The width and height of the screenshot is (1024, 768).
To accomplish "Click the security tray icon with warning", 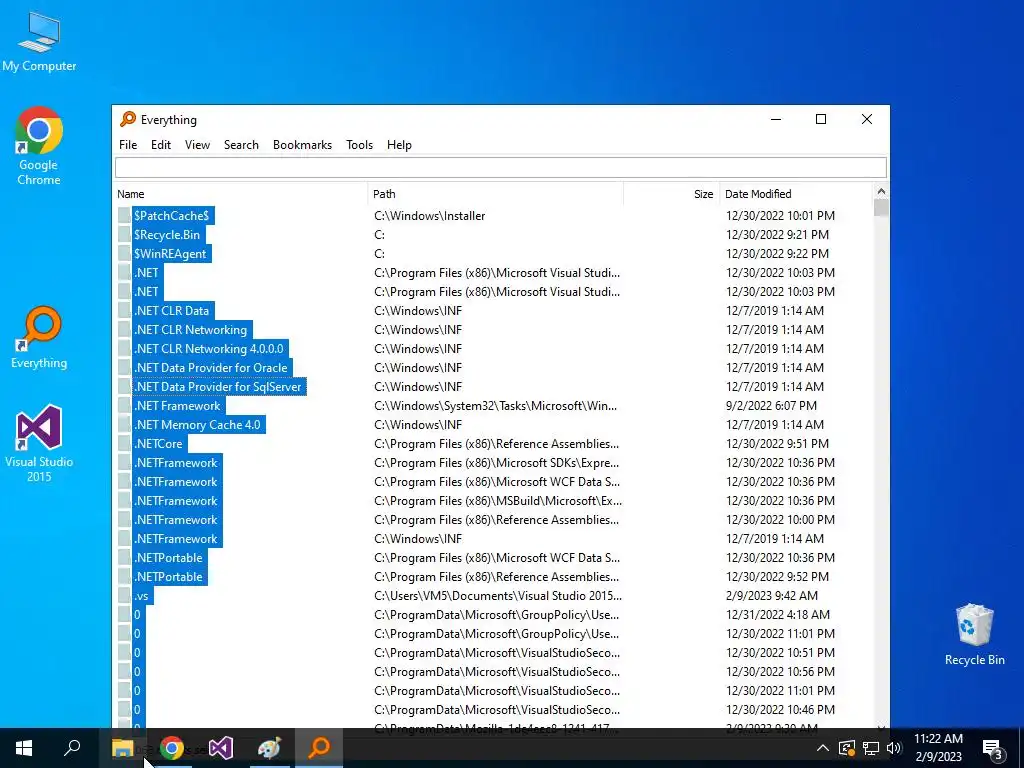I will 847,748.
